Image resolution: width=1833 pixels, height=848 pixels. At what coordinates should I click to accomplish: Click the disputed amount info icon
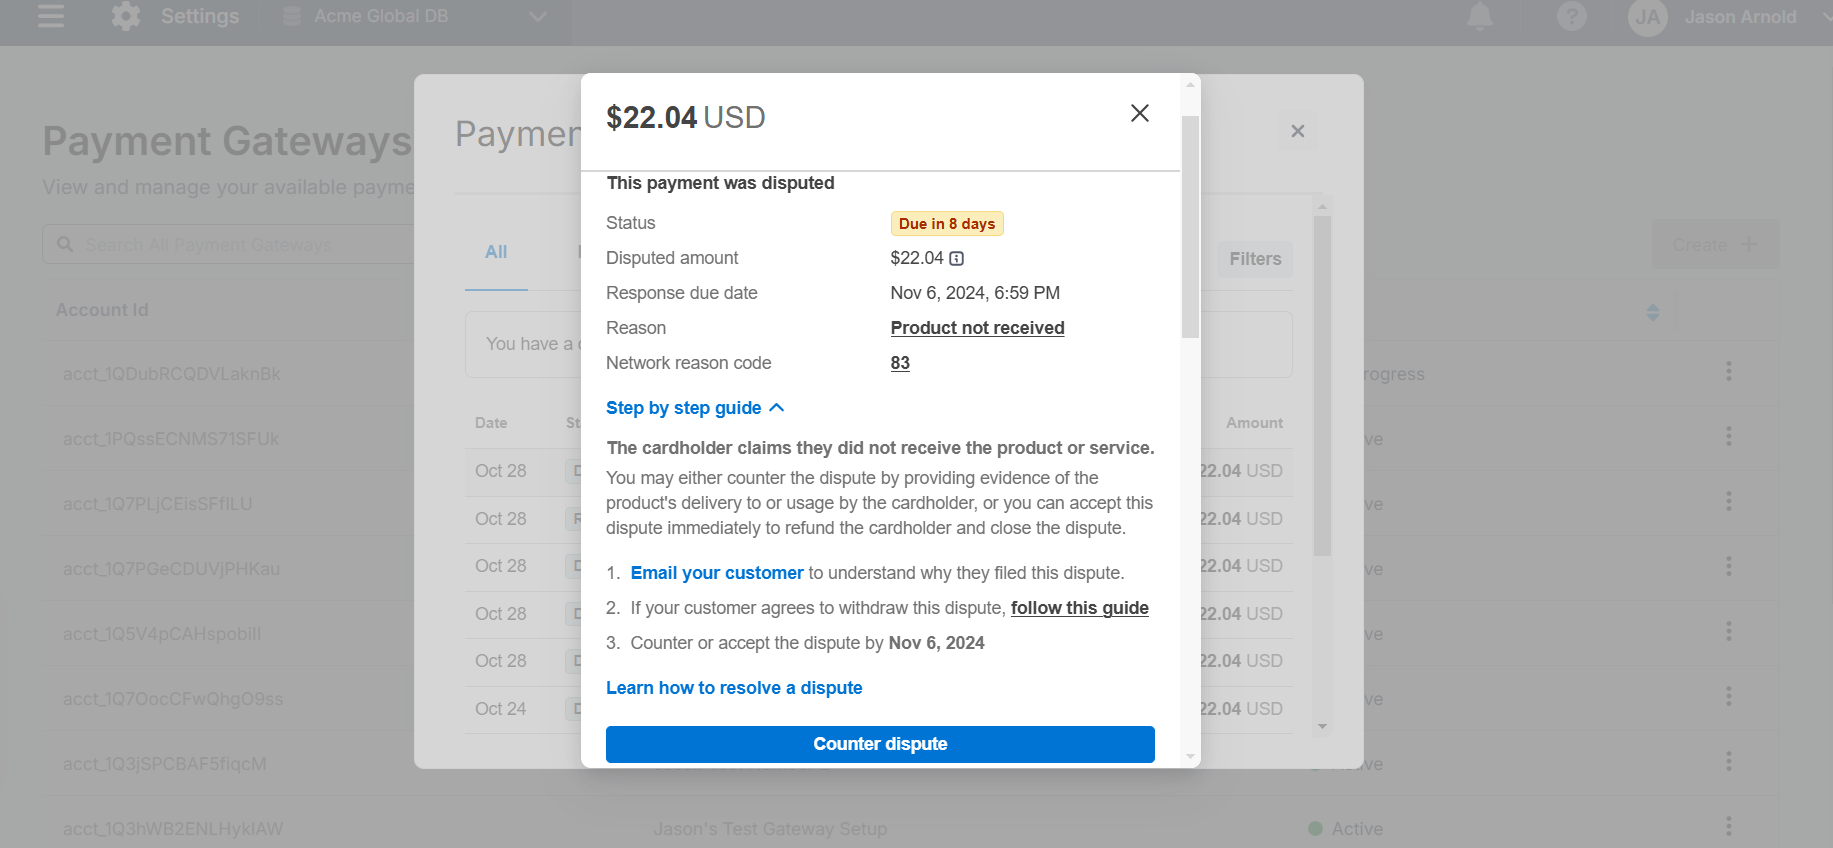point(957,258)
